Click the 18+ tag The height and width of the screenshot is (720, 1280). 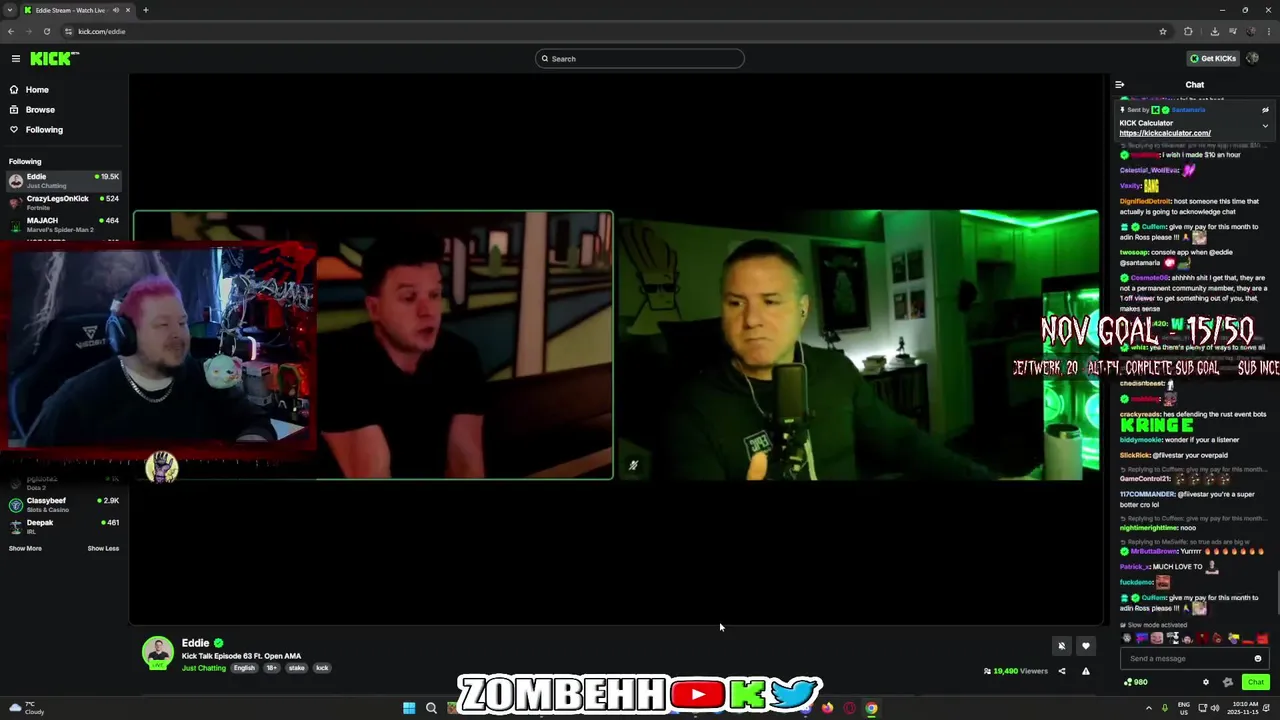click(x=271, y=668)
